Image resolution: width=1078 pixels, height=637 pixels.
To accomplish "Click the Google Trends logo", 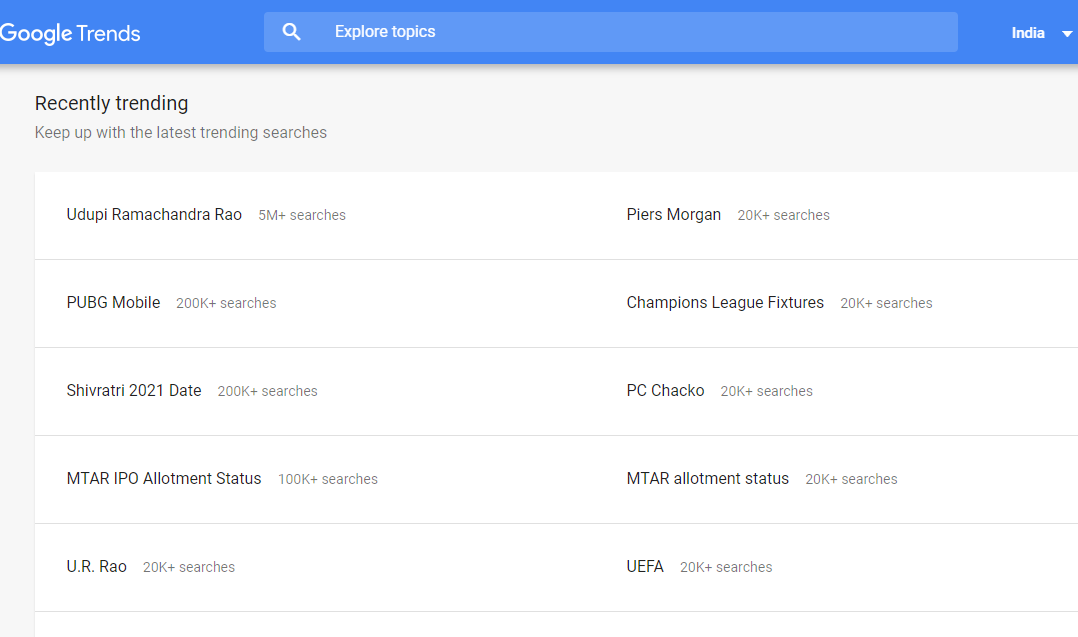I will [x=70, y=33].
